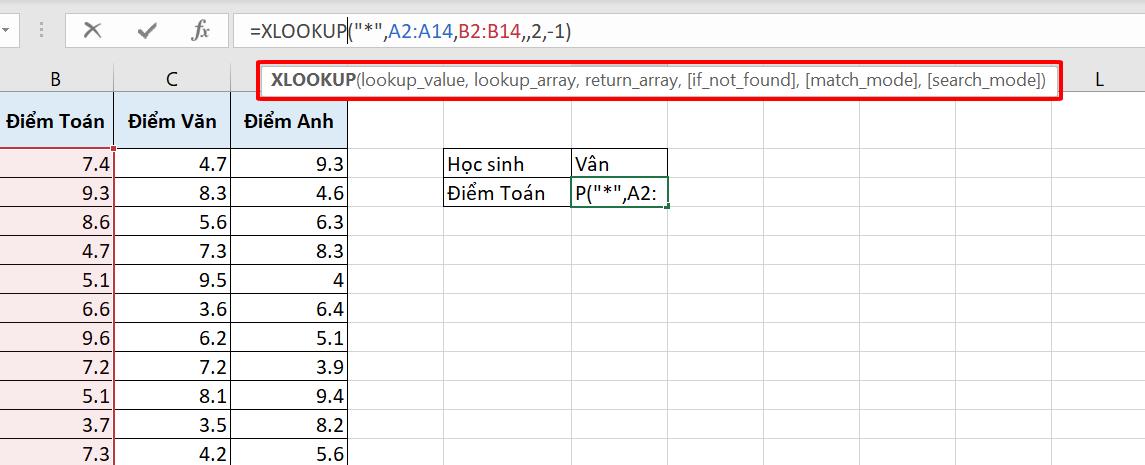Cancel the formula entry with the X icon
The height and width of the screenshot is (465, 1145).
[x=92, y=31]
